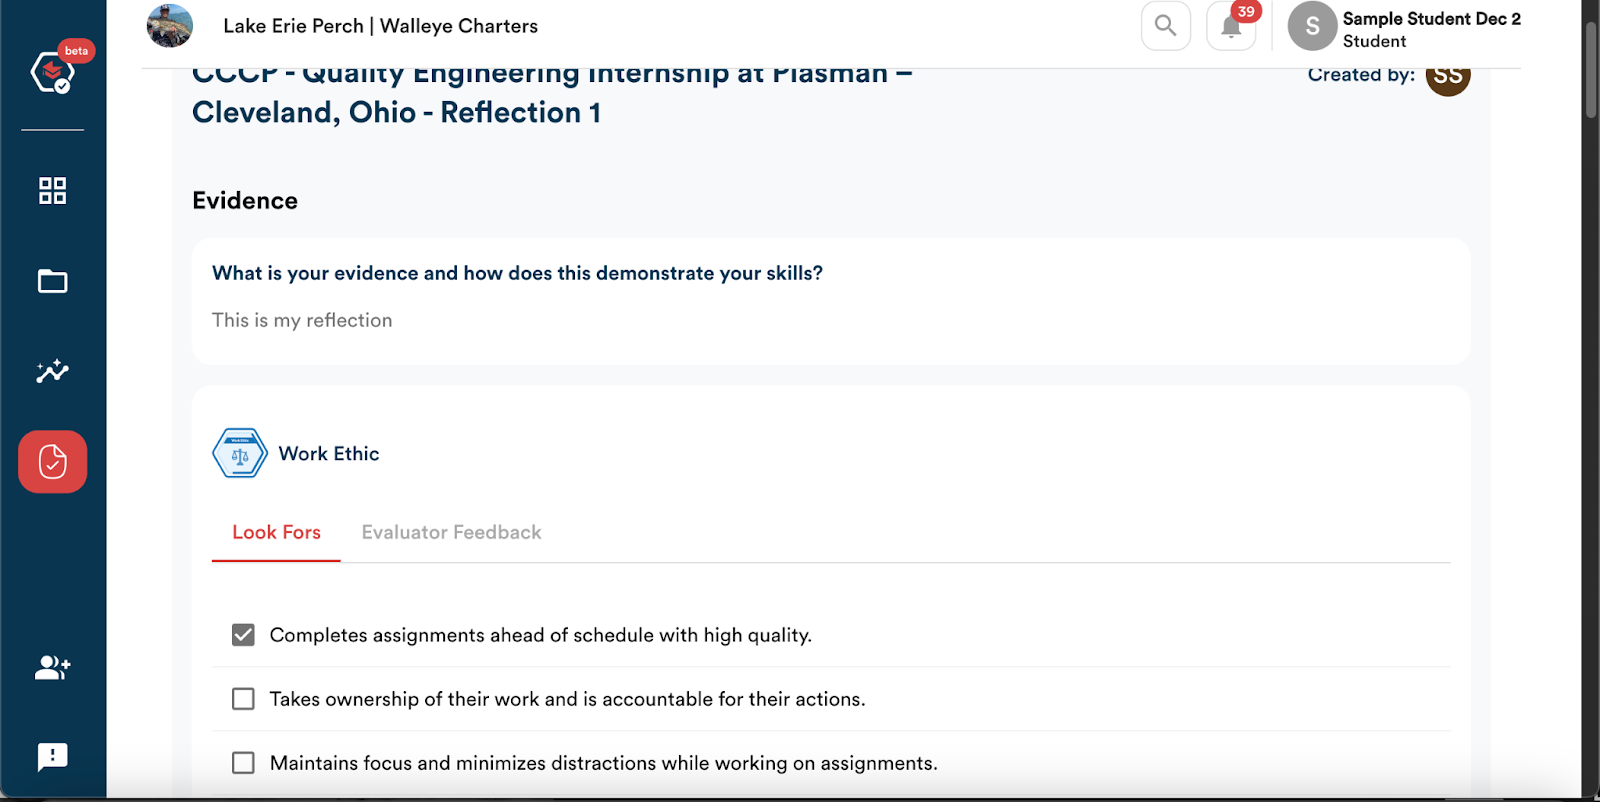The height and width of the screenshot is (802, 1600).
Task: Open Sample Student Dec 2 profile menu
Action: 1404,28
